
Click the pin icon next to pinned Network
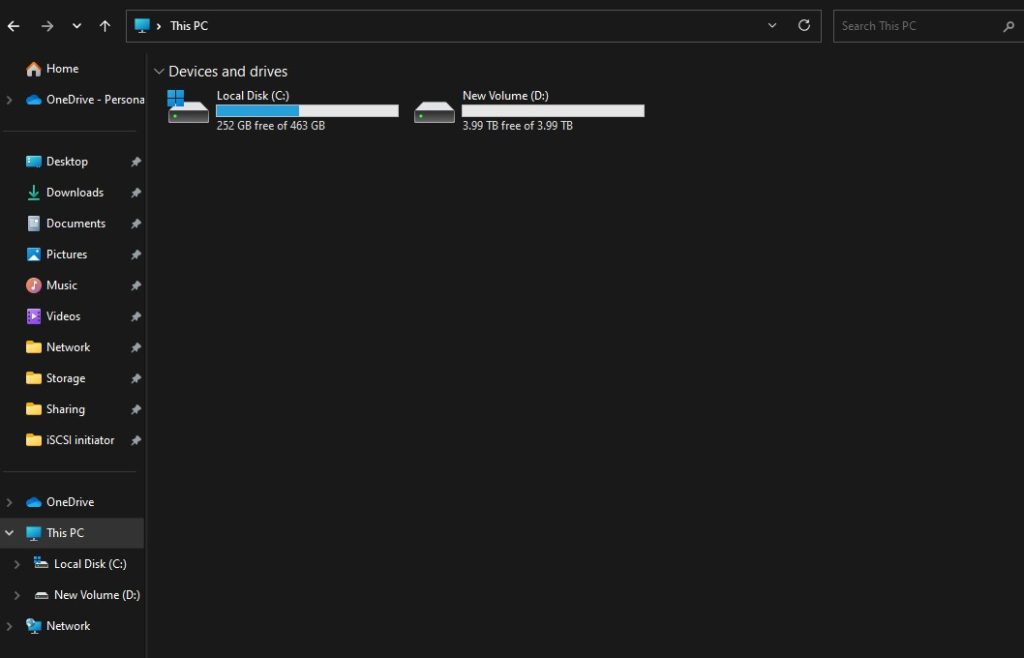pyautogui.click(x=135, y=347)
